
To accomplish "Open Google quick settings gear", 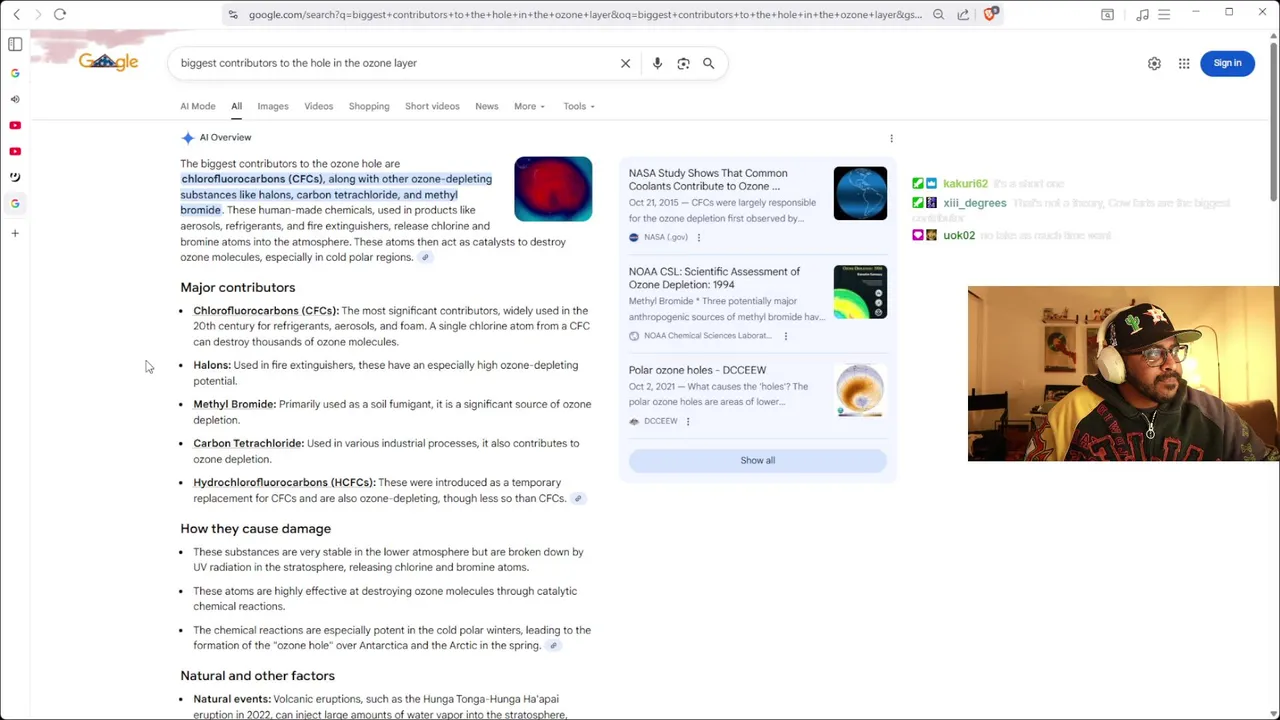I will [1154, 63].
